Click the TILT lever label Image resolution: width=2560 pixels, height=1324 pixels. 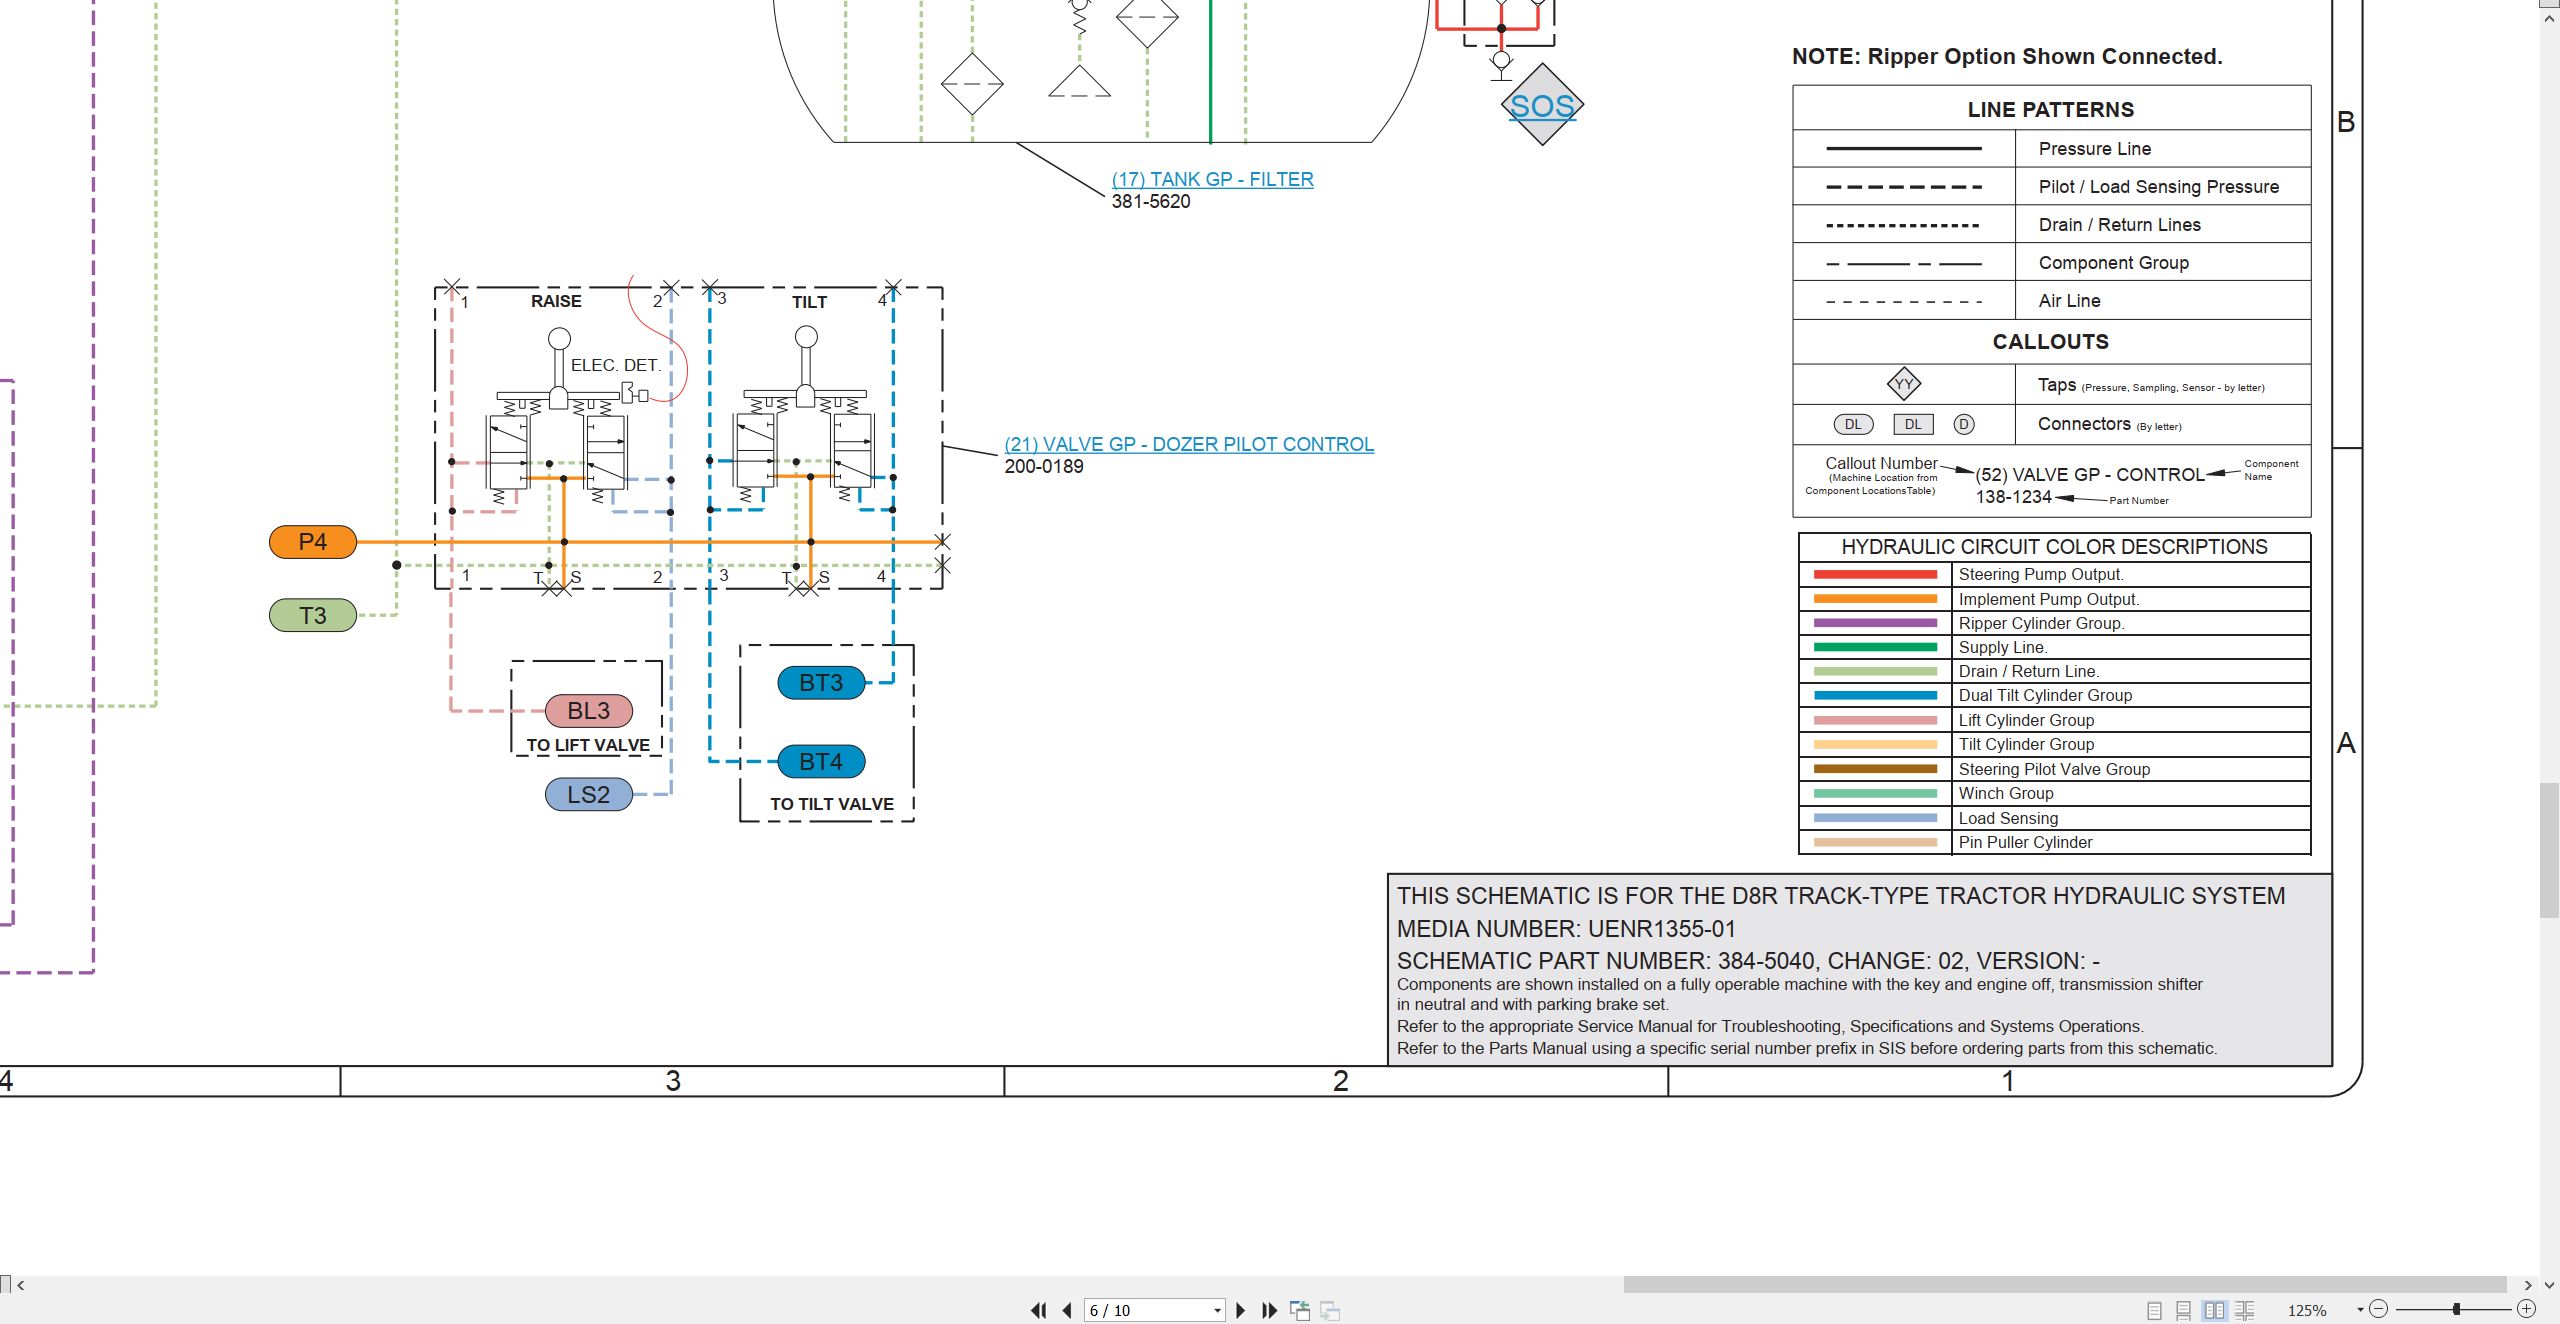click(809, 302)
